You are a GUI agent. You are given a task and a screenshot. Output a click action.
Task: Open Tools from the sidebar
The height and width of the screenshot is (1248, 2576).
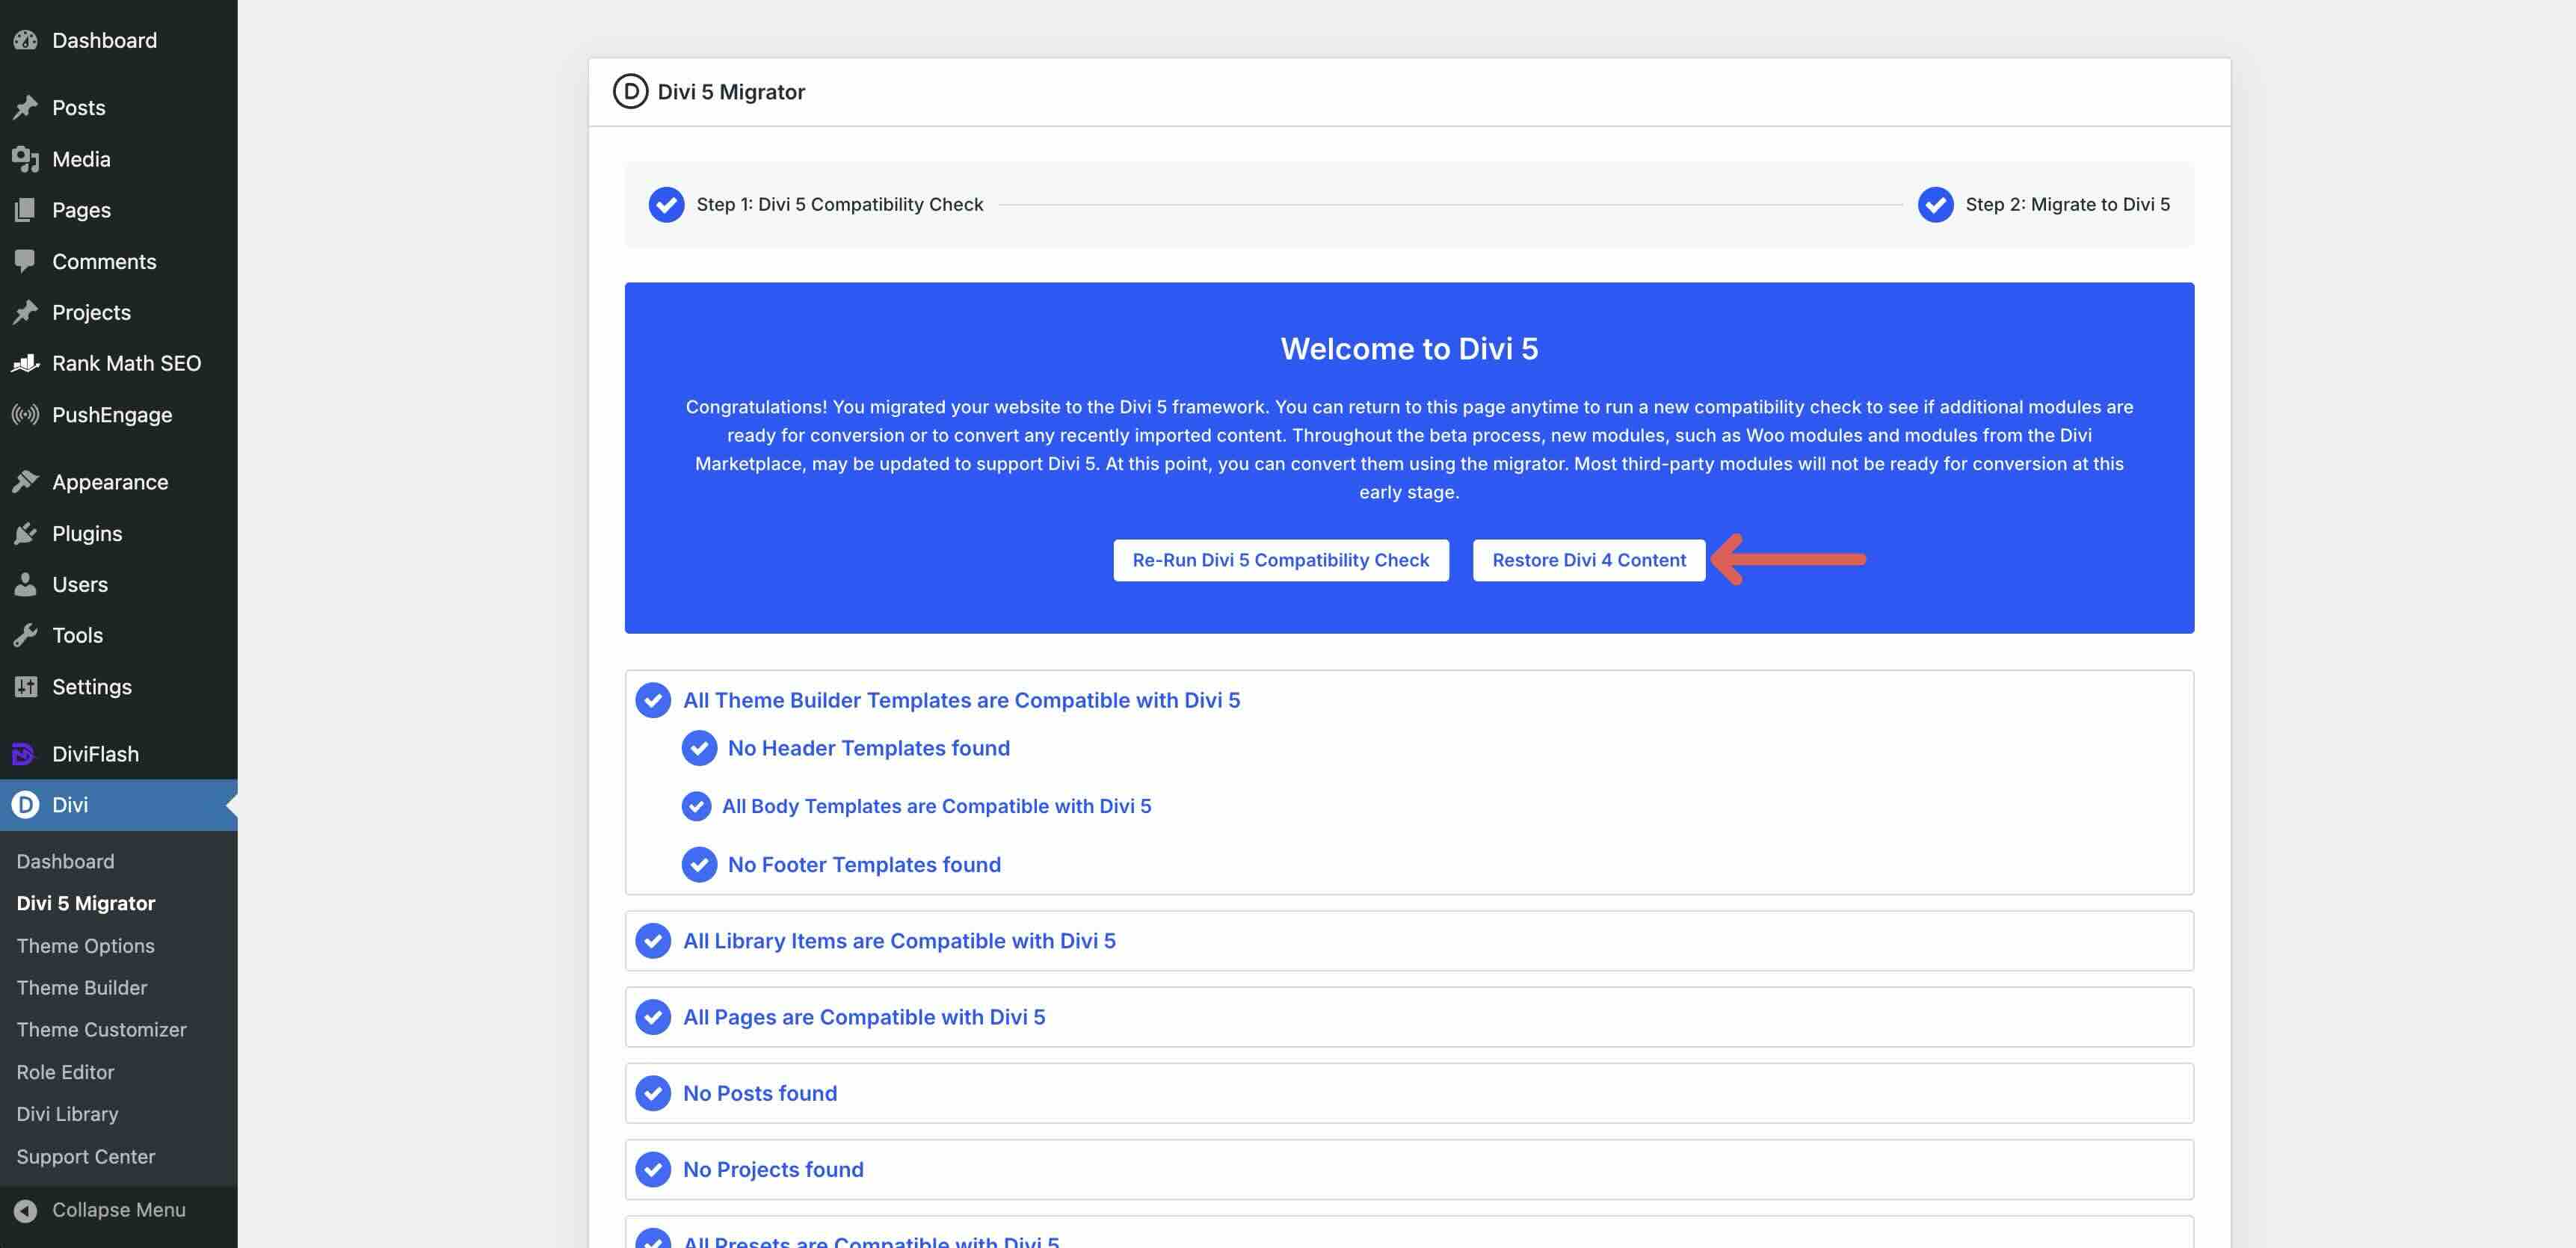77,636
